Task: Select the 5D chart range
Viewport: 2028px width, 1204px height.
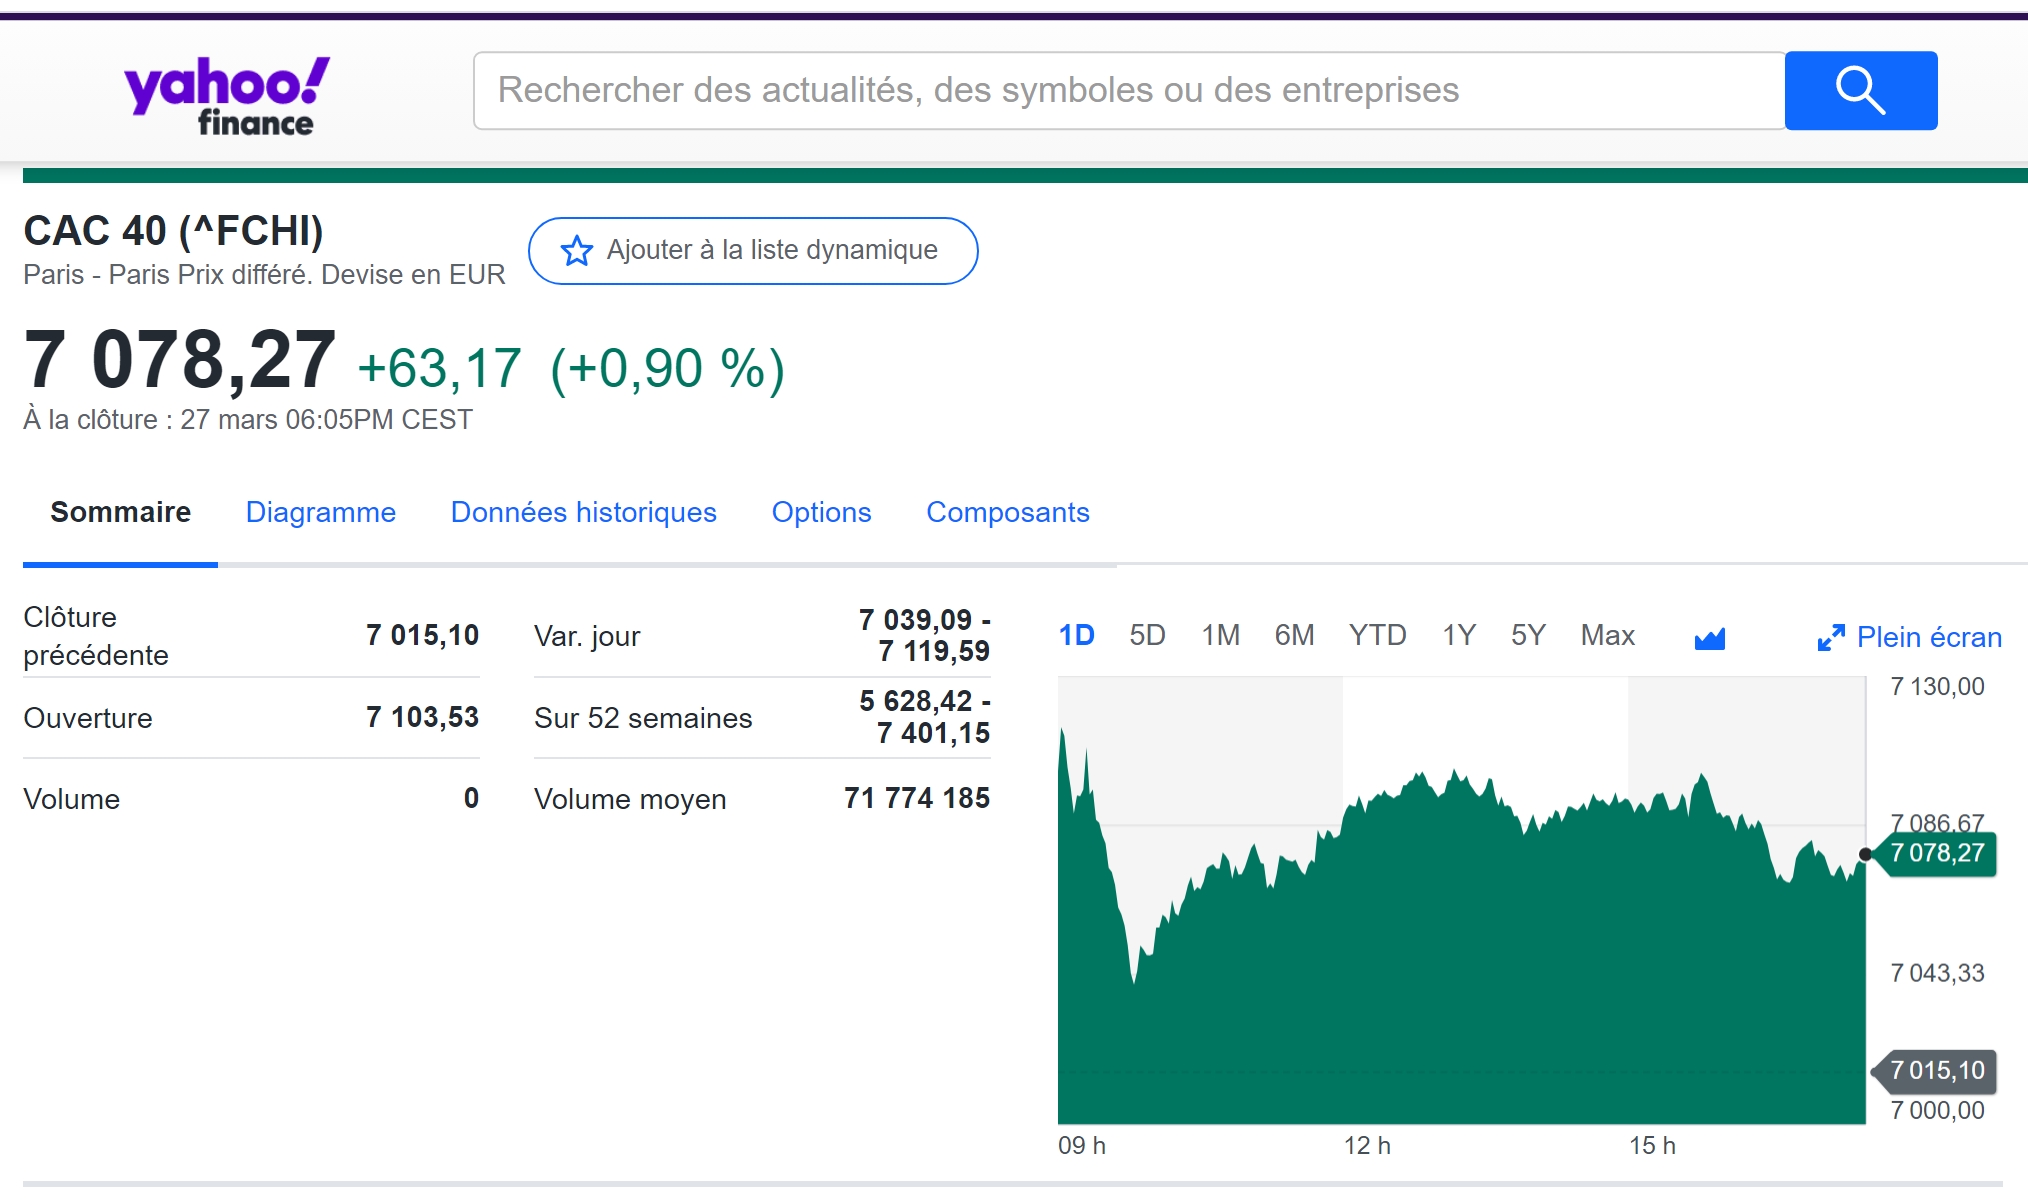Action: (1148, 635)
